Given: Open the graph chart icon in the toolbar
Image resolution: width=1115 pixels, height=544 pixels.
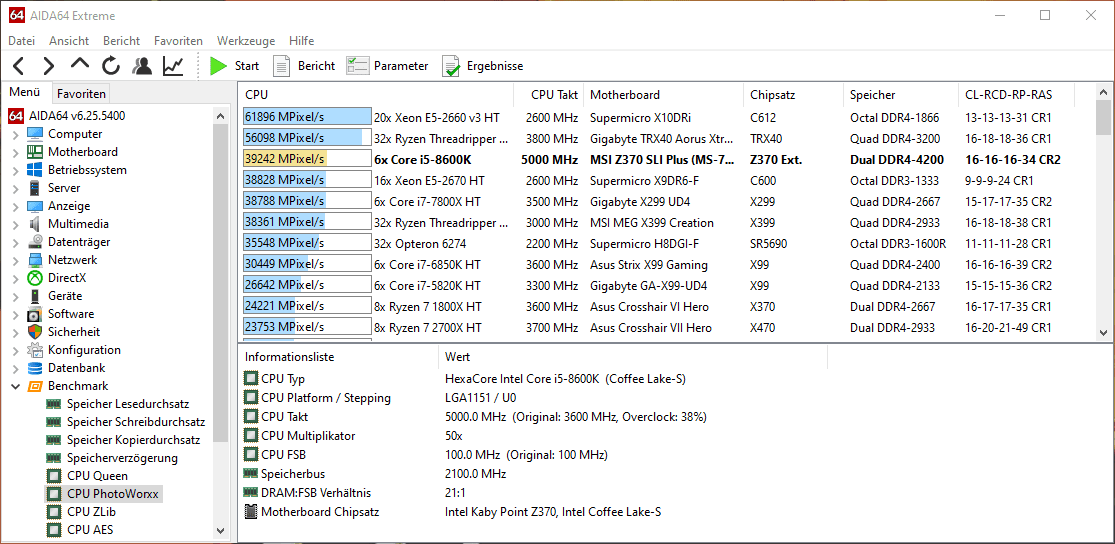Looking at the screenshot, I should pos(173,66).
